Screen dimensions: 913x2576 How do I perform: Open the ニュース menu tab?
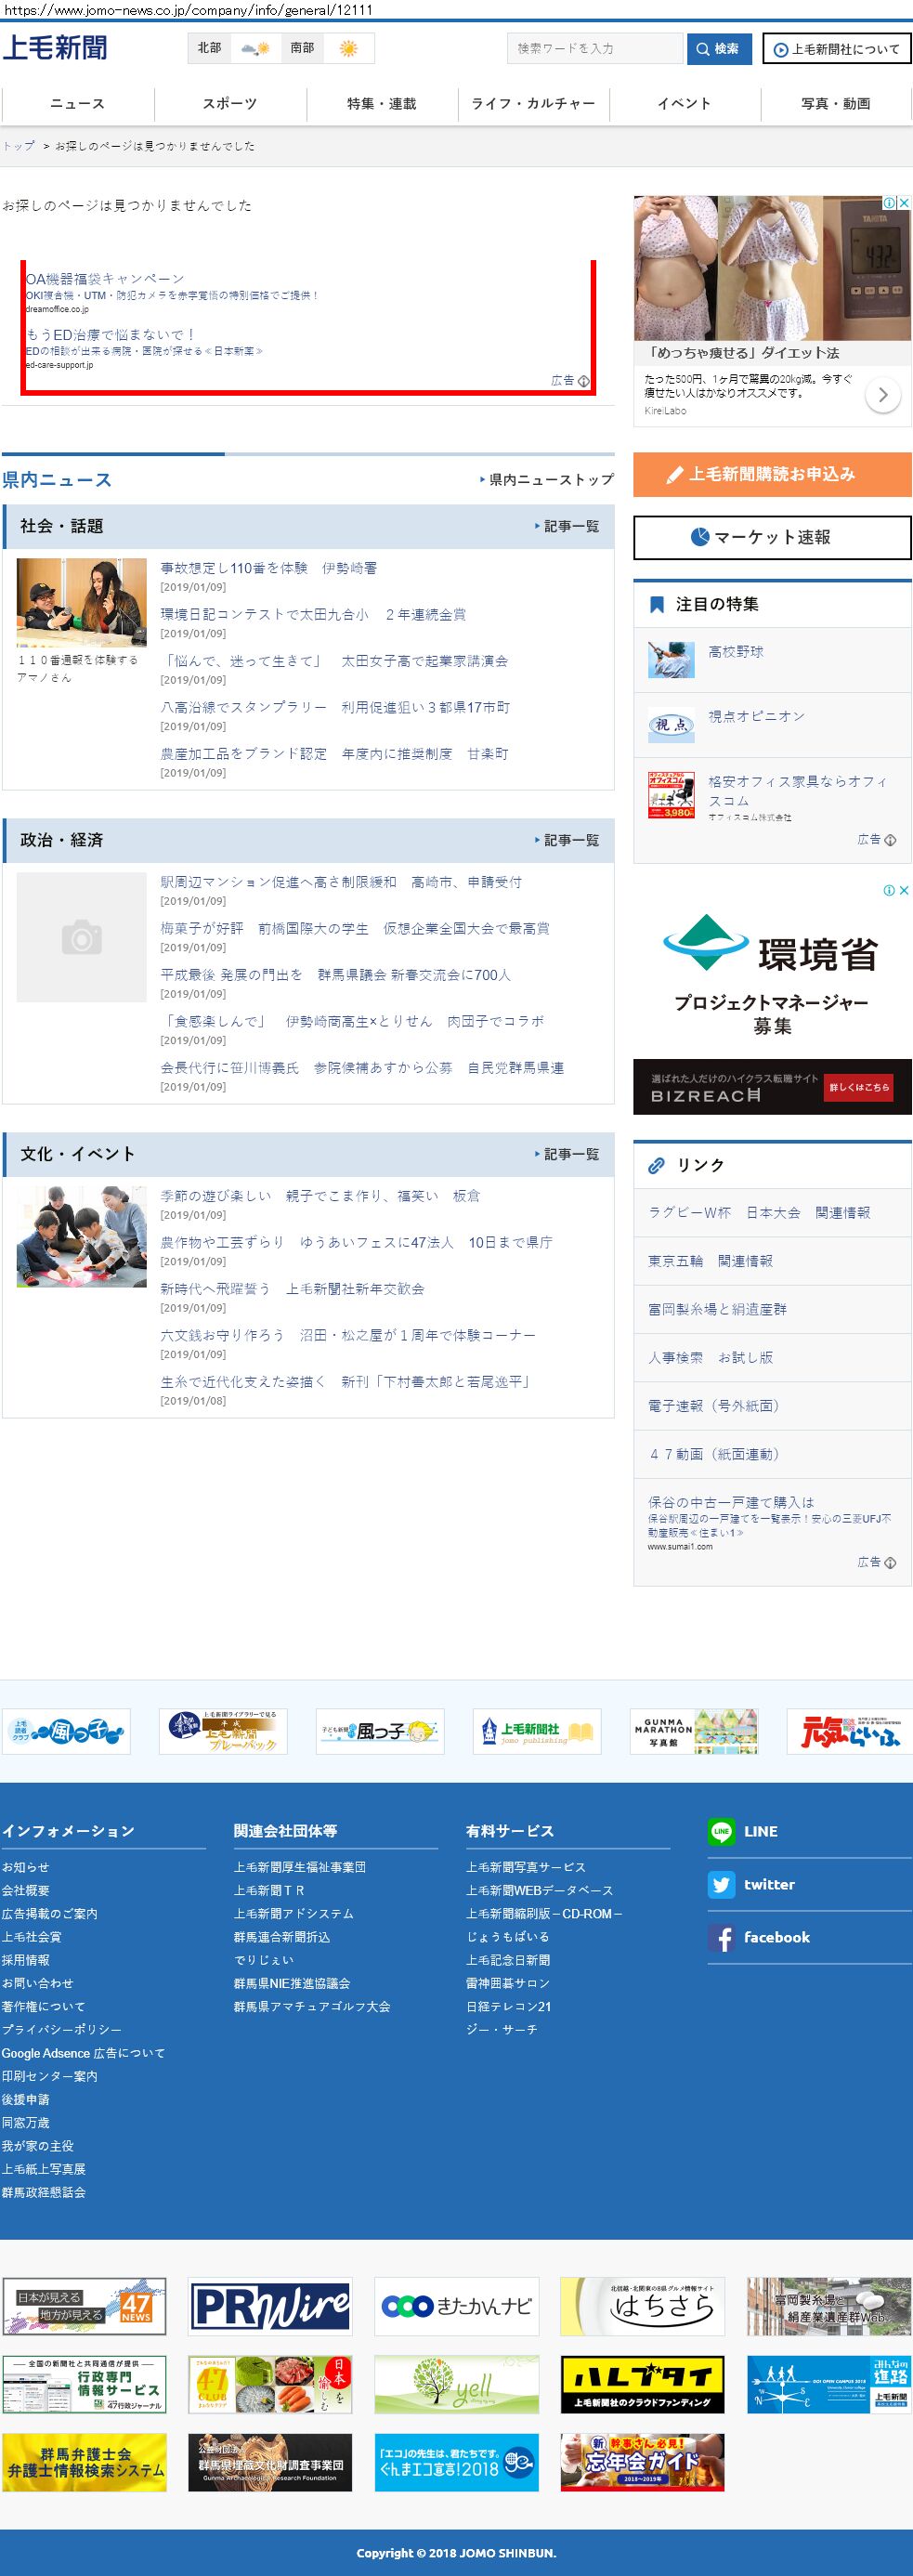[77, 104]
